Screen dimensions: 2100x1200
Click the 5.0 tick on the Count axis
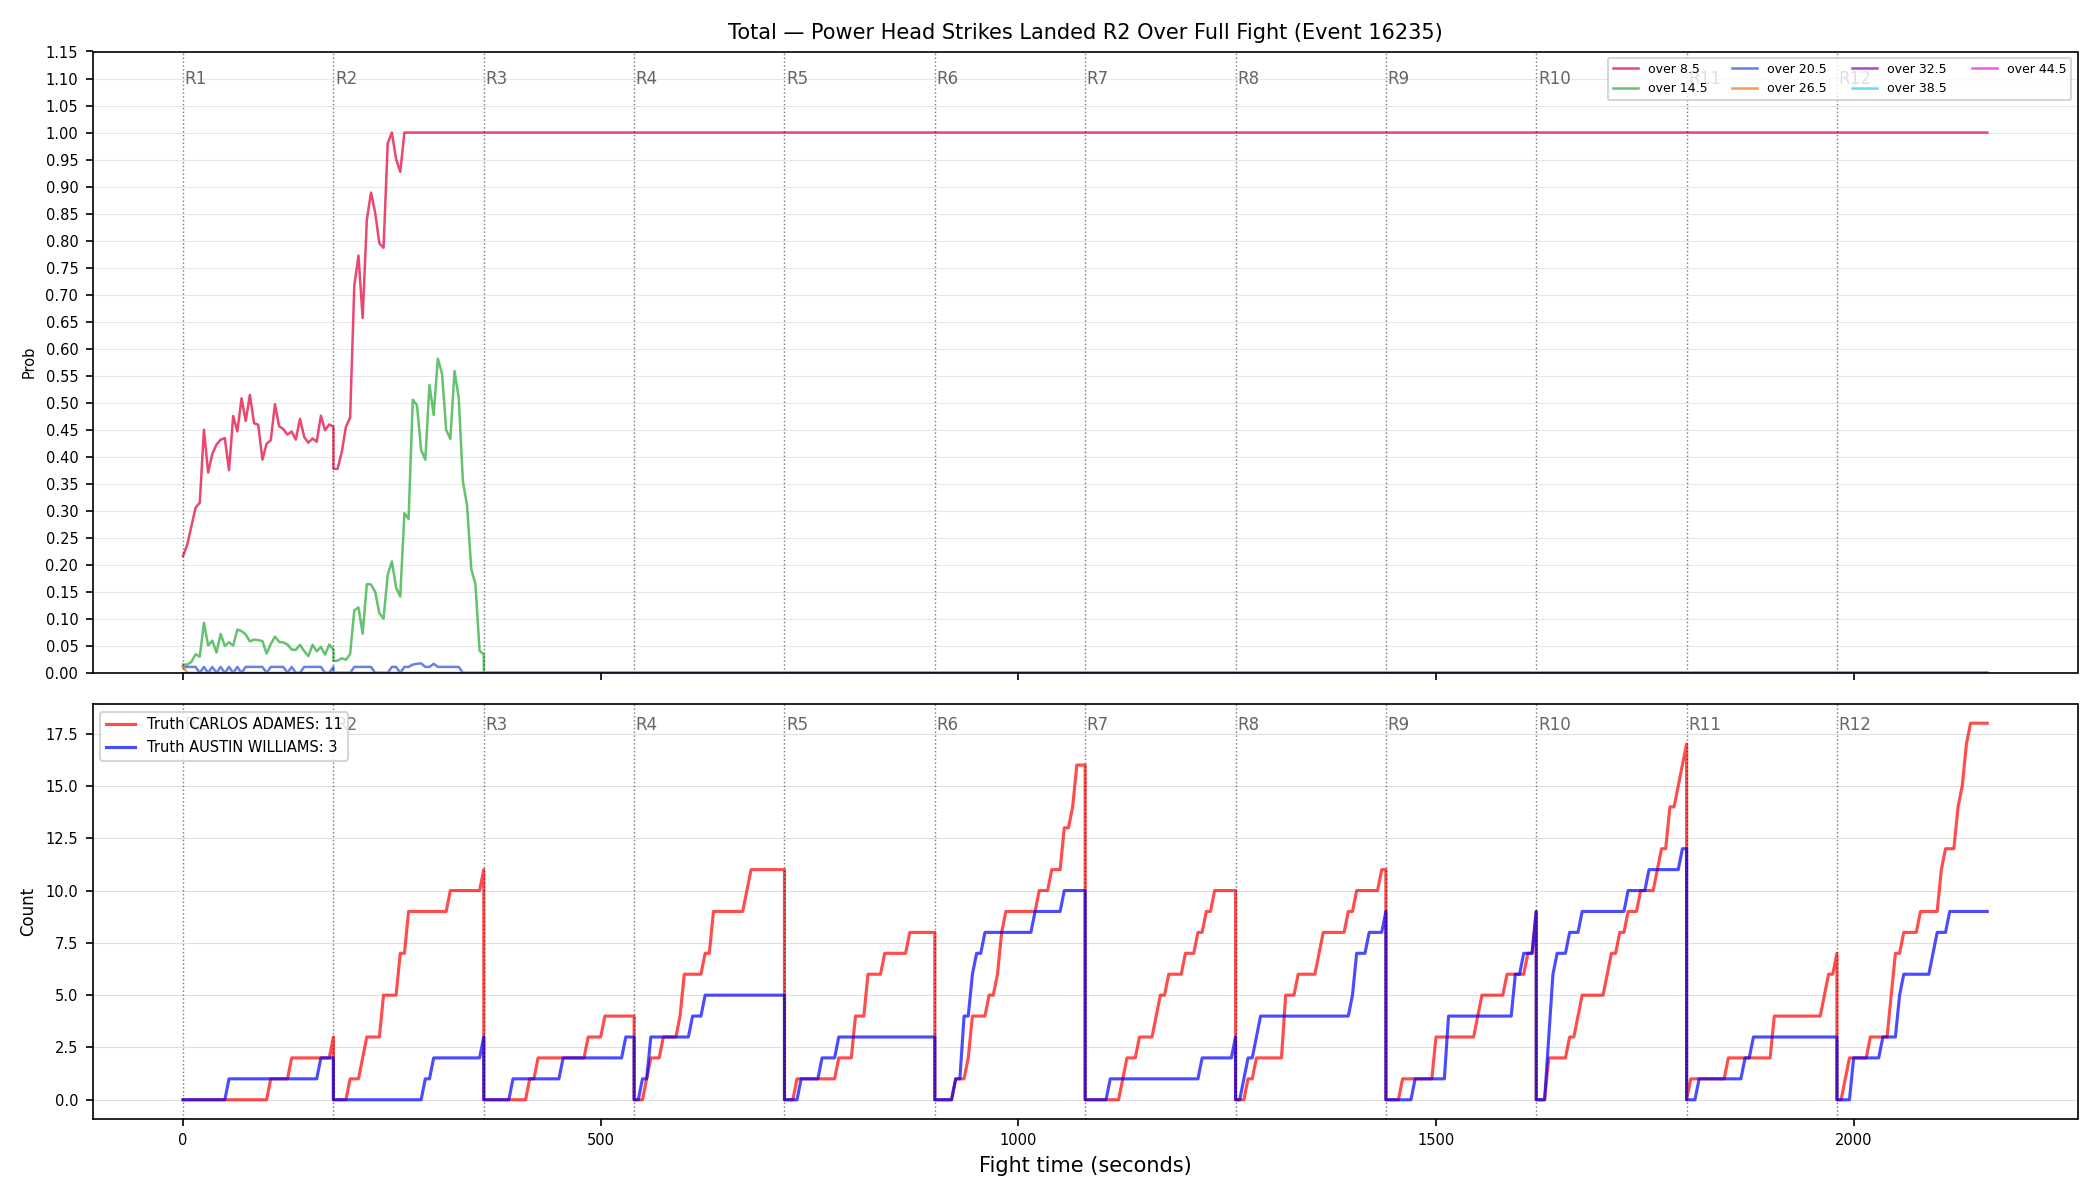[66, 995]
